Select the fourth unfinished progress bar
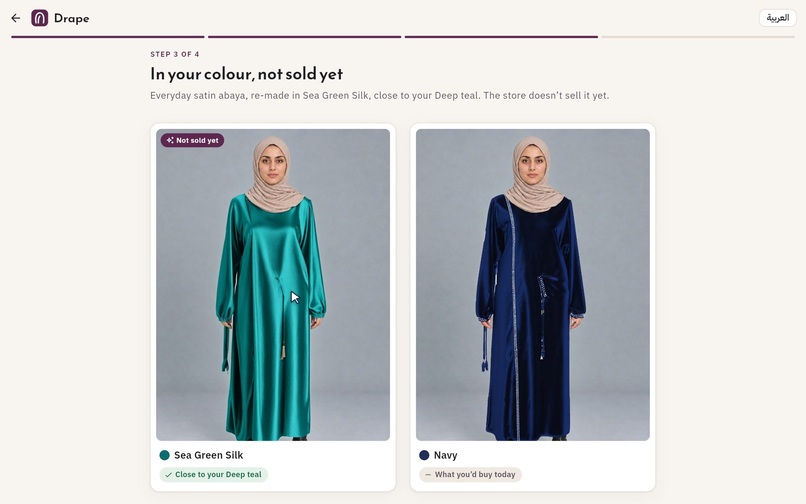 coord(698,37)
